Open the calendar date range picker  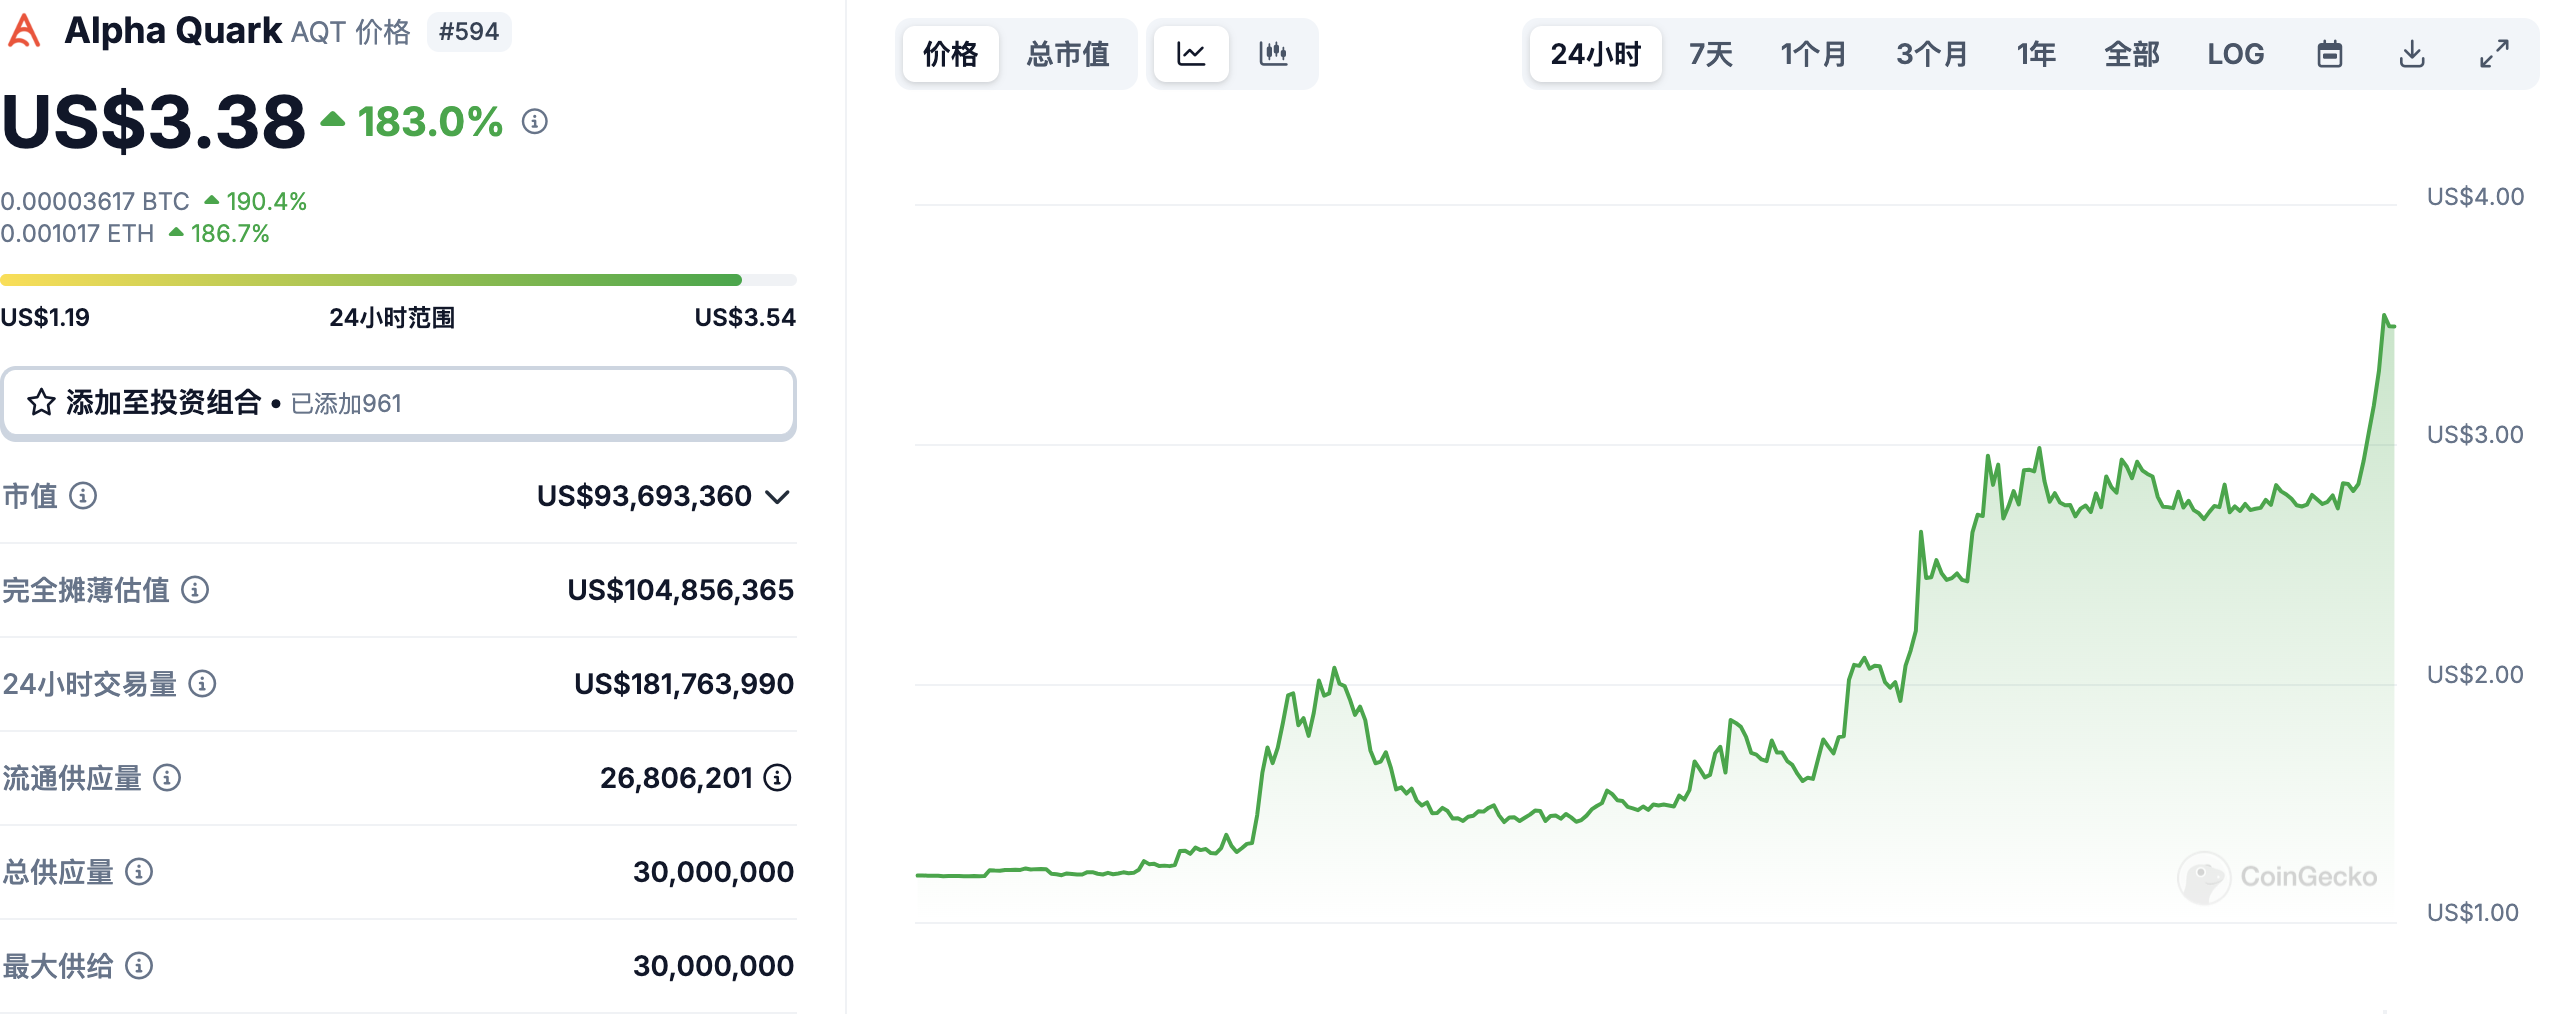2329,54
